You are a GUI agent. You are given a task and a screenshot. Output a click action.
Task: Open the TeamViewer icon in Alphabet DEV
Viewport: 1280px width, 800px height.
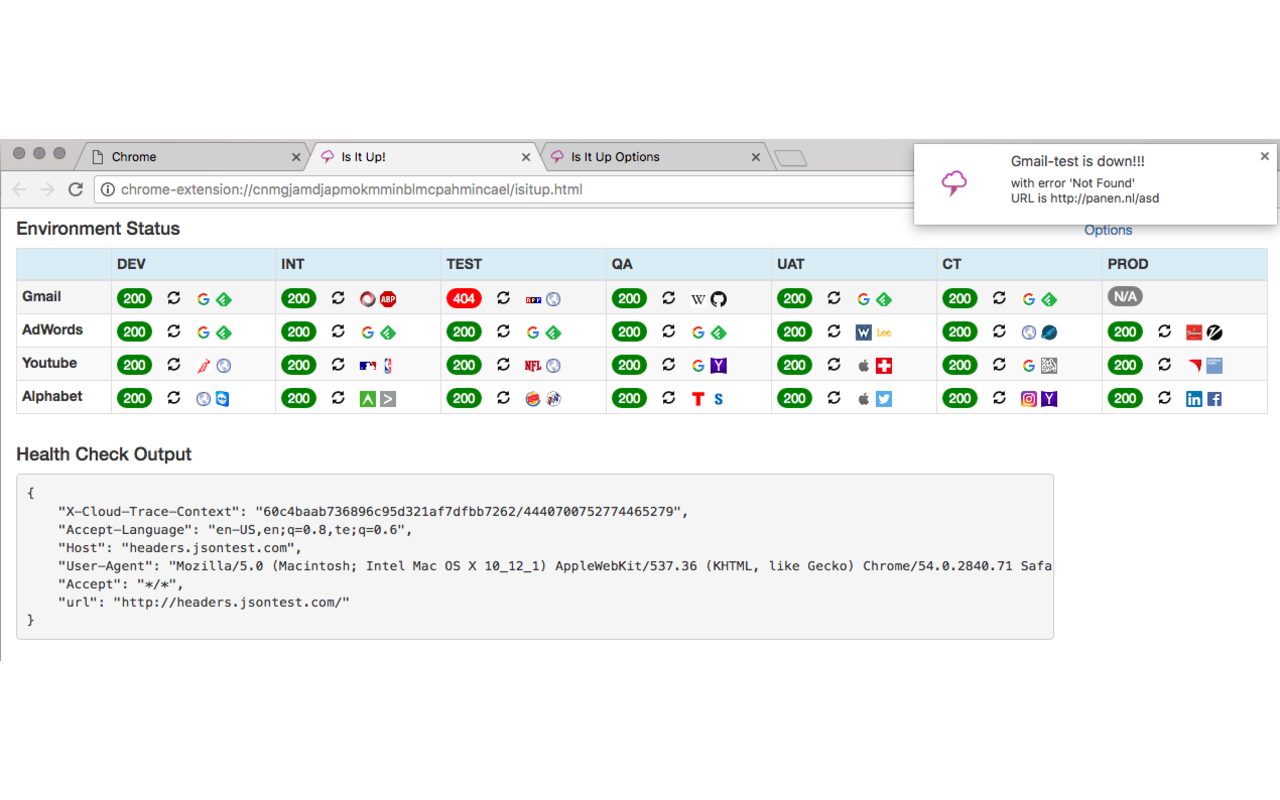point(223,399)
